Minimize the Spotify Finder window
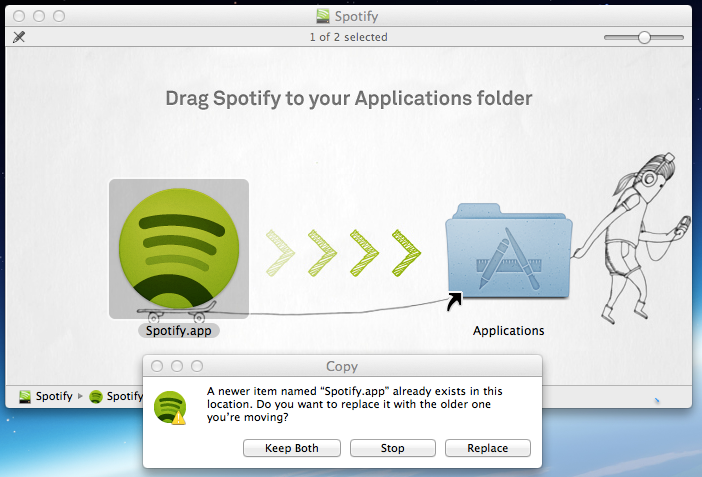 [39, 16]
